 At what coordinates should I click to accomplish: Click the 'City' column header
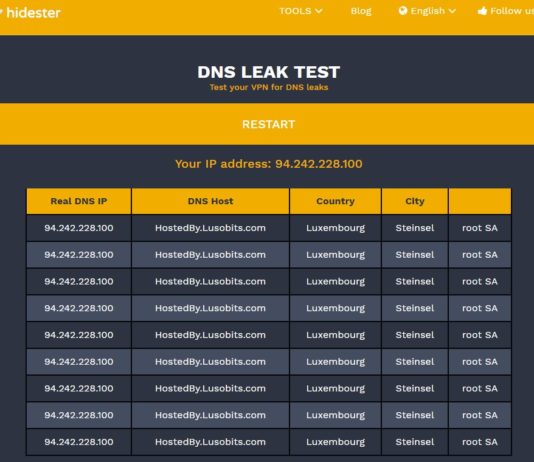415,201
